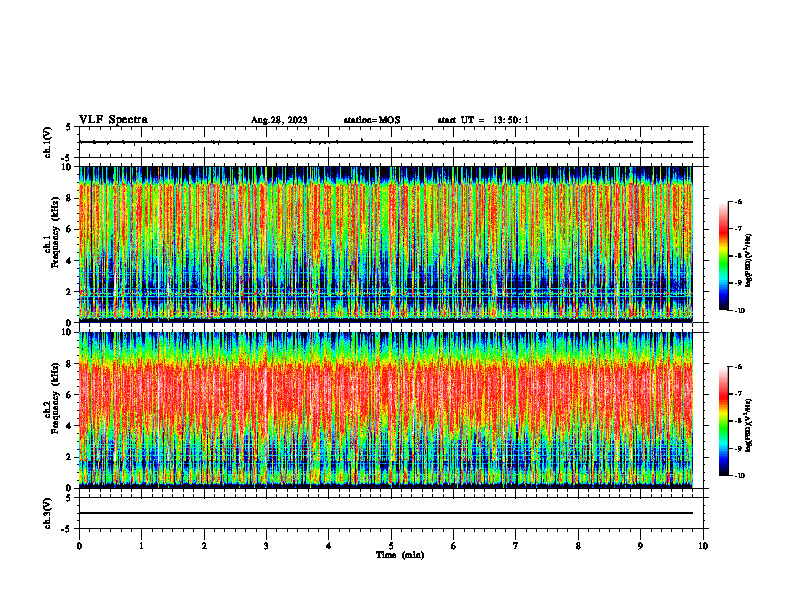The height and width of the screenshot is (612, 792).
Task: Click the ch.1 spectrogram color scale bar
Action: [x=723, y=256]
